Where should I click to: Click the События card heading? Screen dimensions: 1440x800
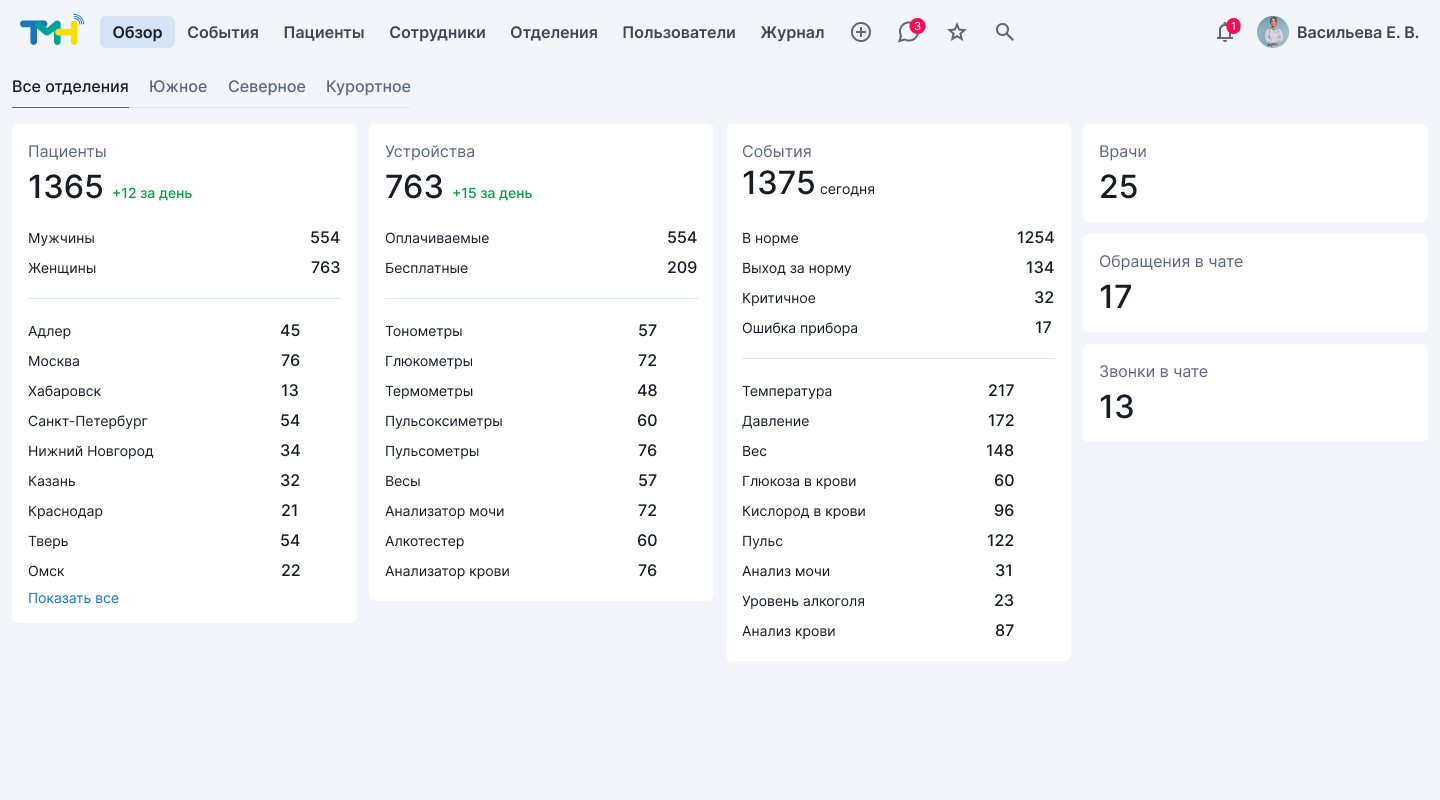777,152
